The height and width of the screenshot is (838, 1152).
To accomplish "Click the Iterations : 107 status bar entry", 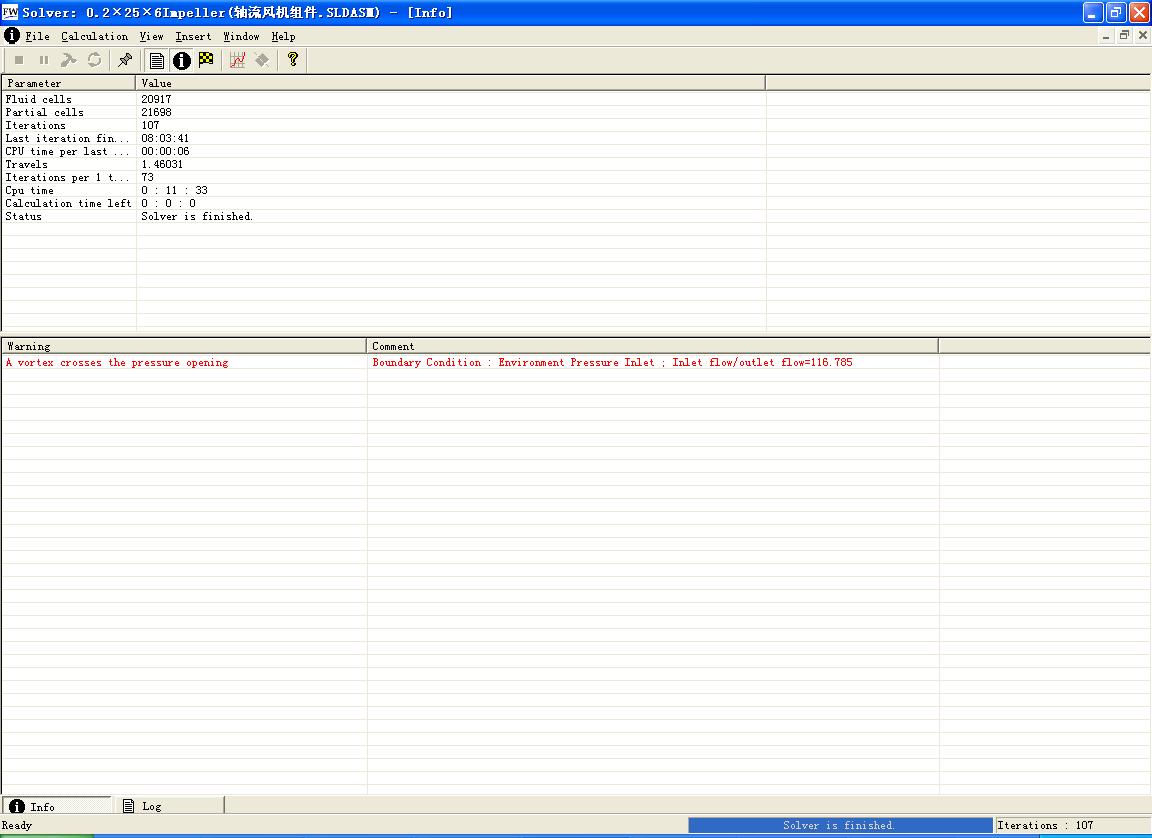I will click(1045, 826).
